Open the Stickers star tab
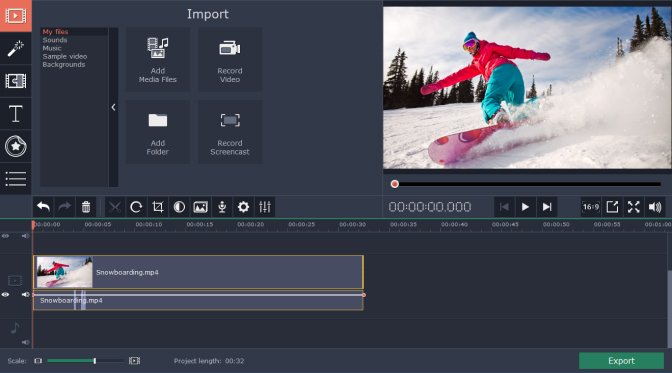The width and height of the screenshot is (672, 373). tap(15, 146)
